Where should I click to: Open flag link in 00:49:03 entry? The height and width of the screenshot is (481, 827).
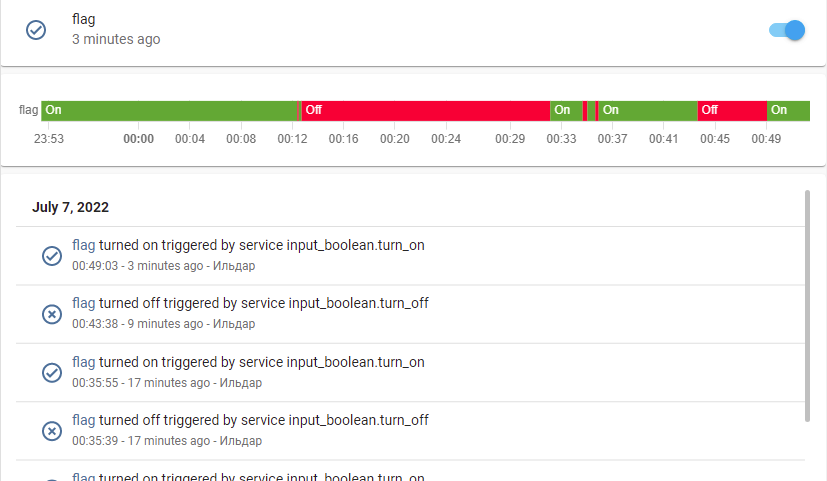(x=83, y=245)
